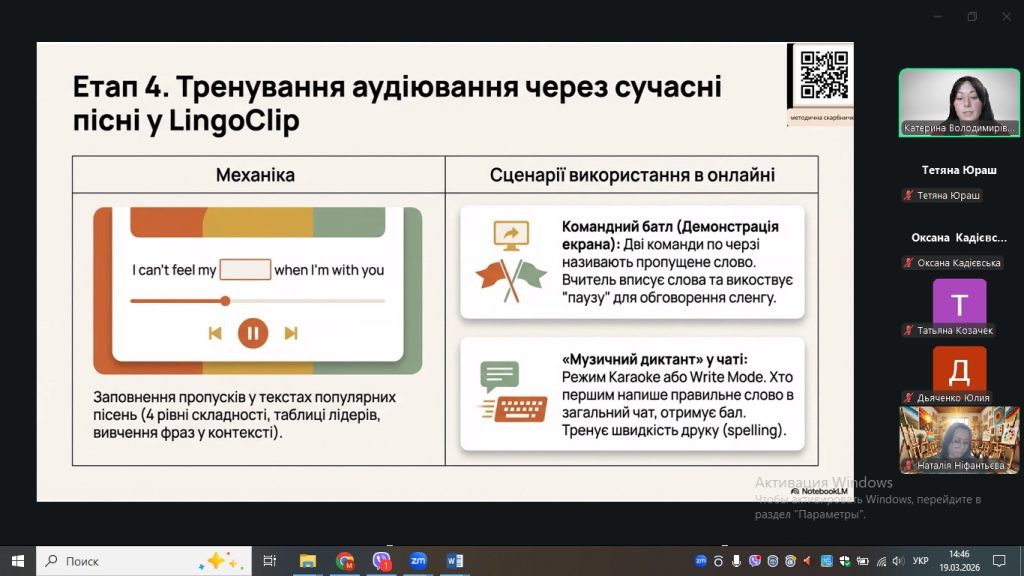Open Word from the taskbar
The width and height of the screenshot is (1024, 576).
click(455, 561)
